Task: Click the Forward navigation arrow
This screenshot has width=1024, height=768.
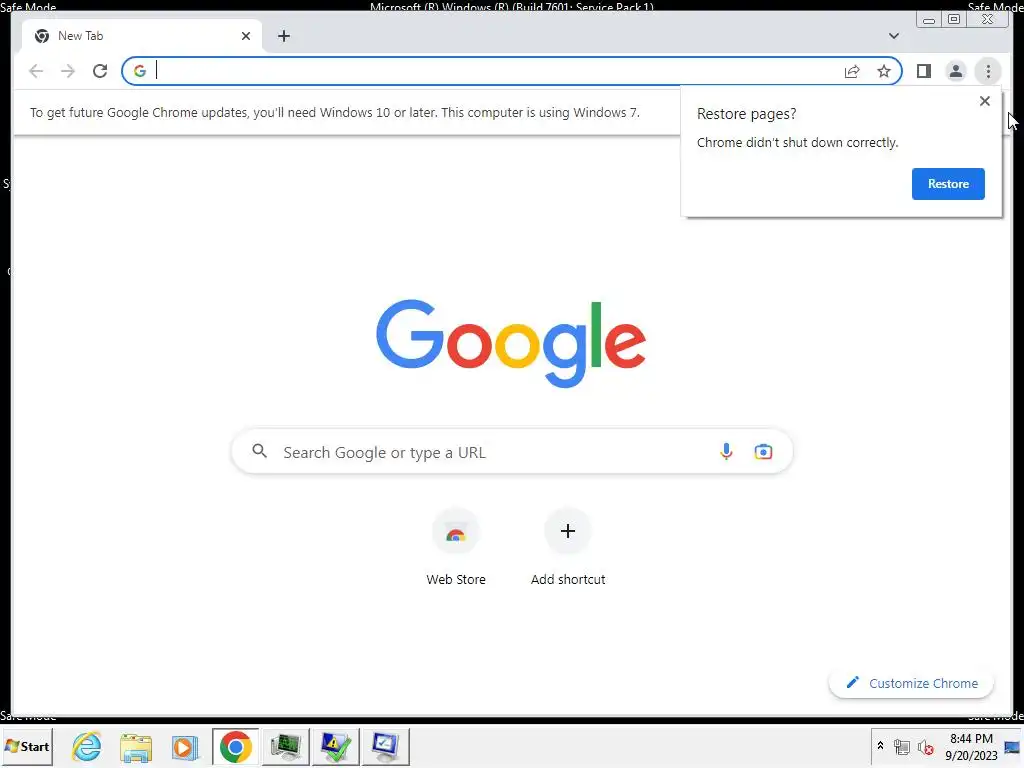Action: (x=68, y=71)
